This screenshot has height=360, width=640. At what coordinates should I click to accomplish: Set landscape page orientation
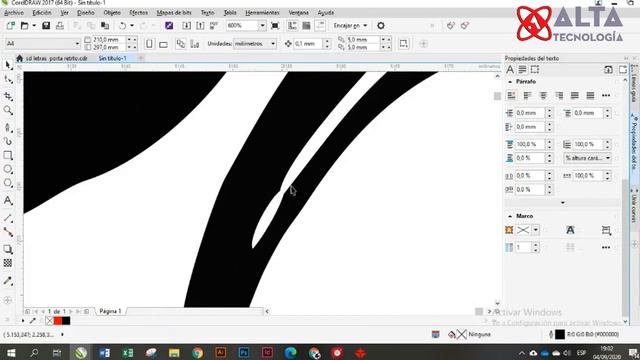163,44
